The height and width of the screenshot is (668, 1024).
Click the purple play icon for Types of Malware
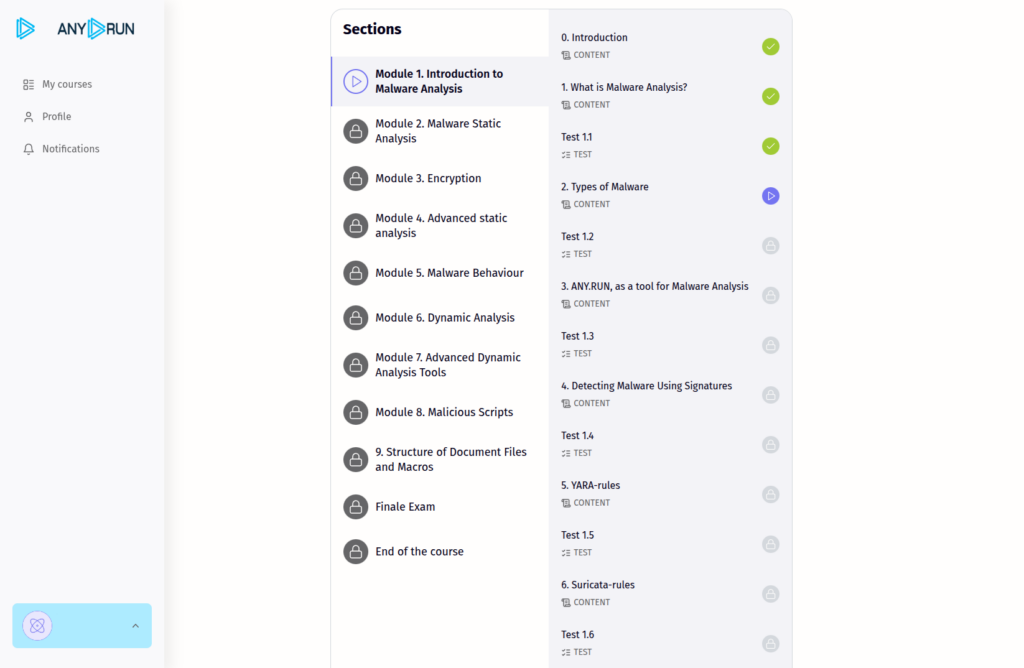coord(771,196)
